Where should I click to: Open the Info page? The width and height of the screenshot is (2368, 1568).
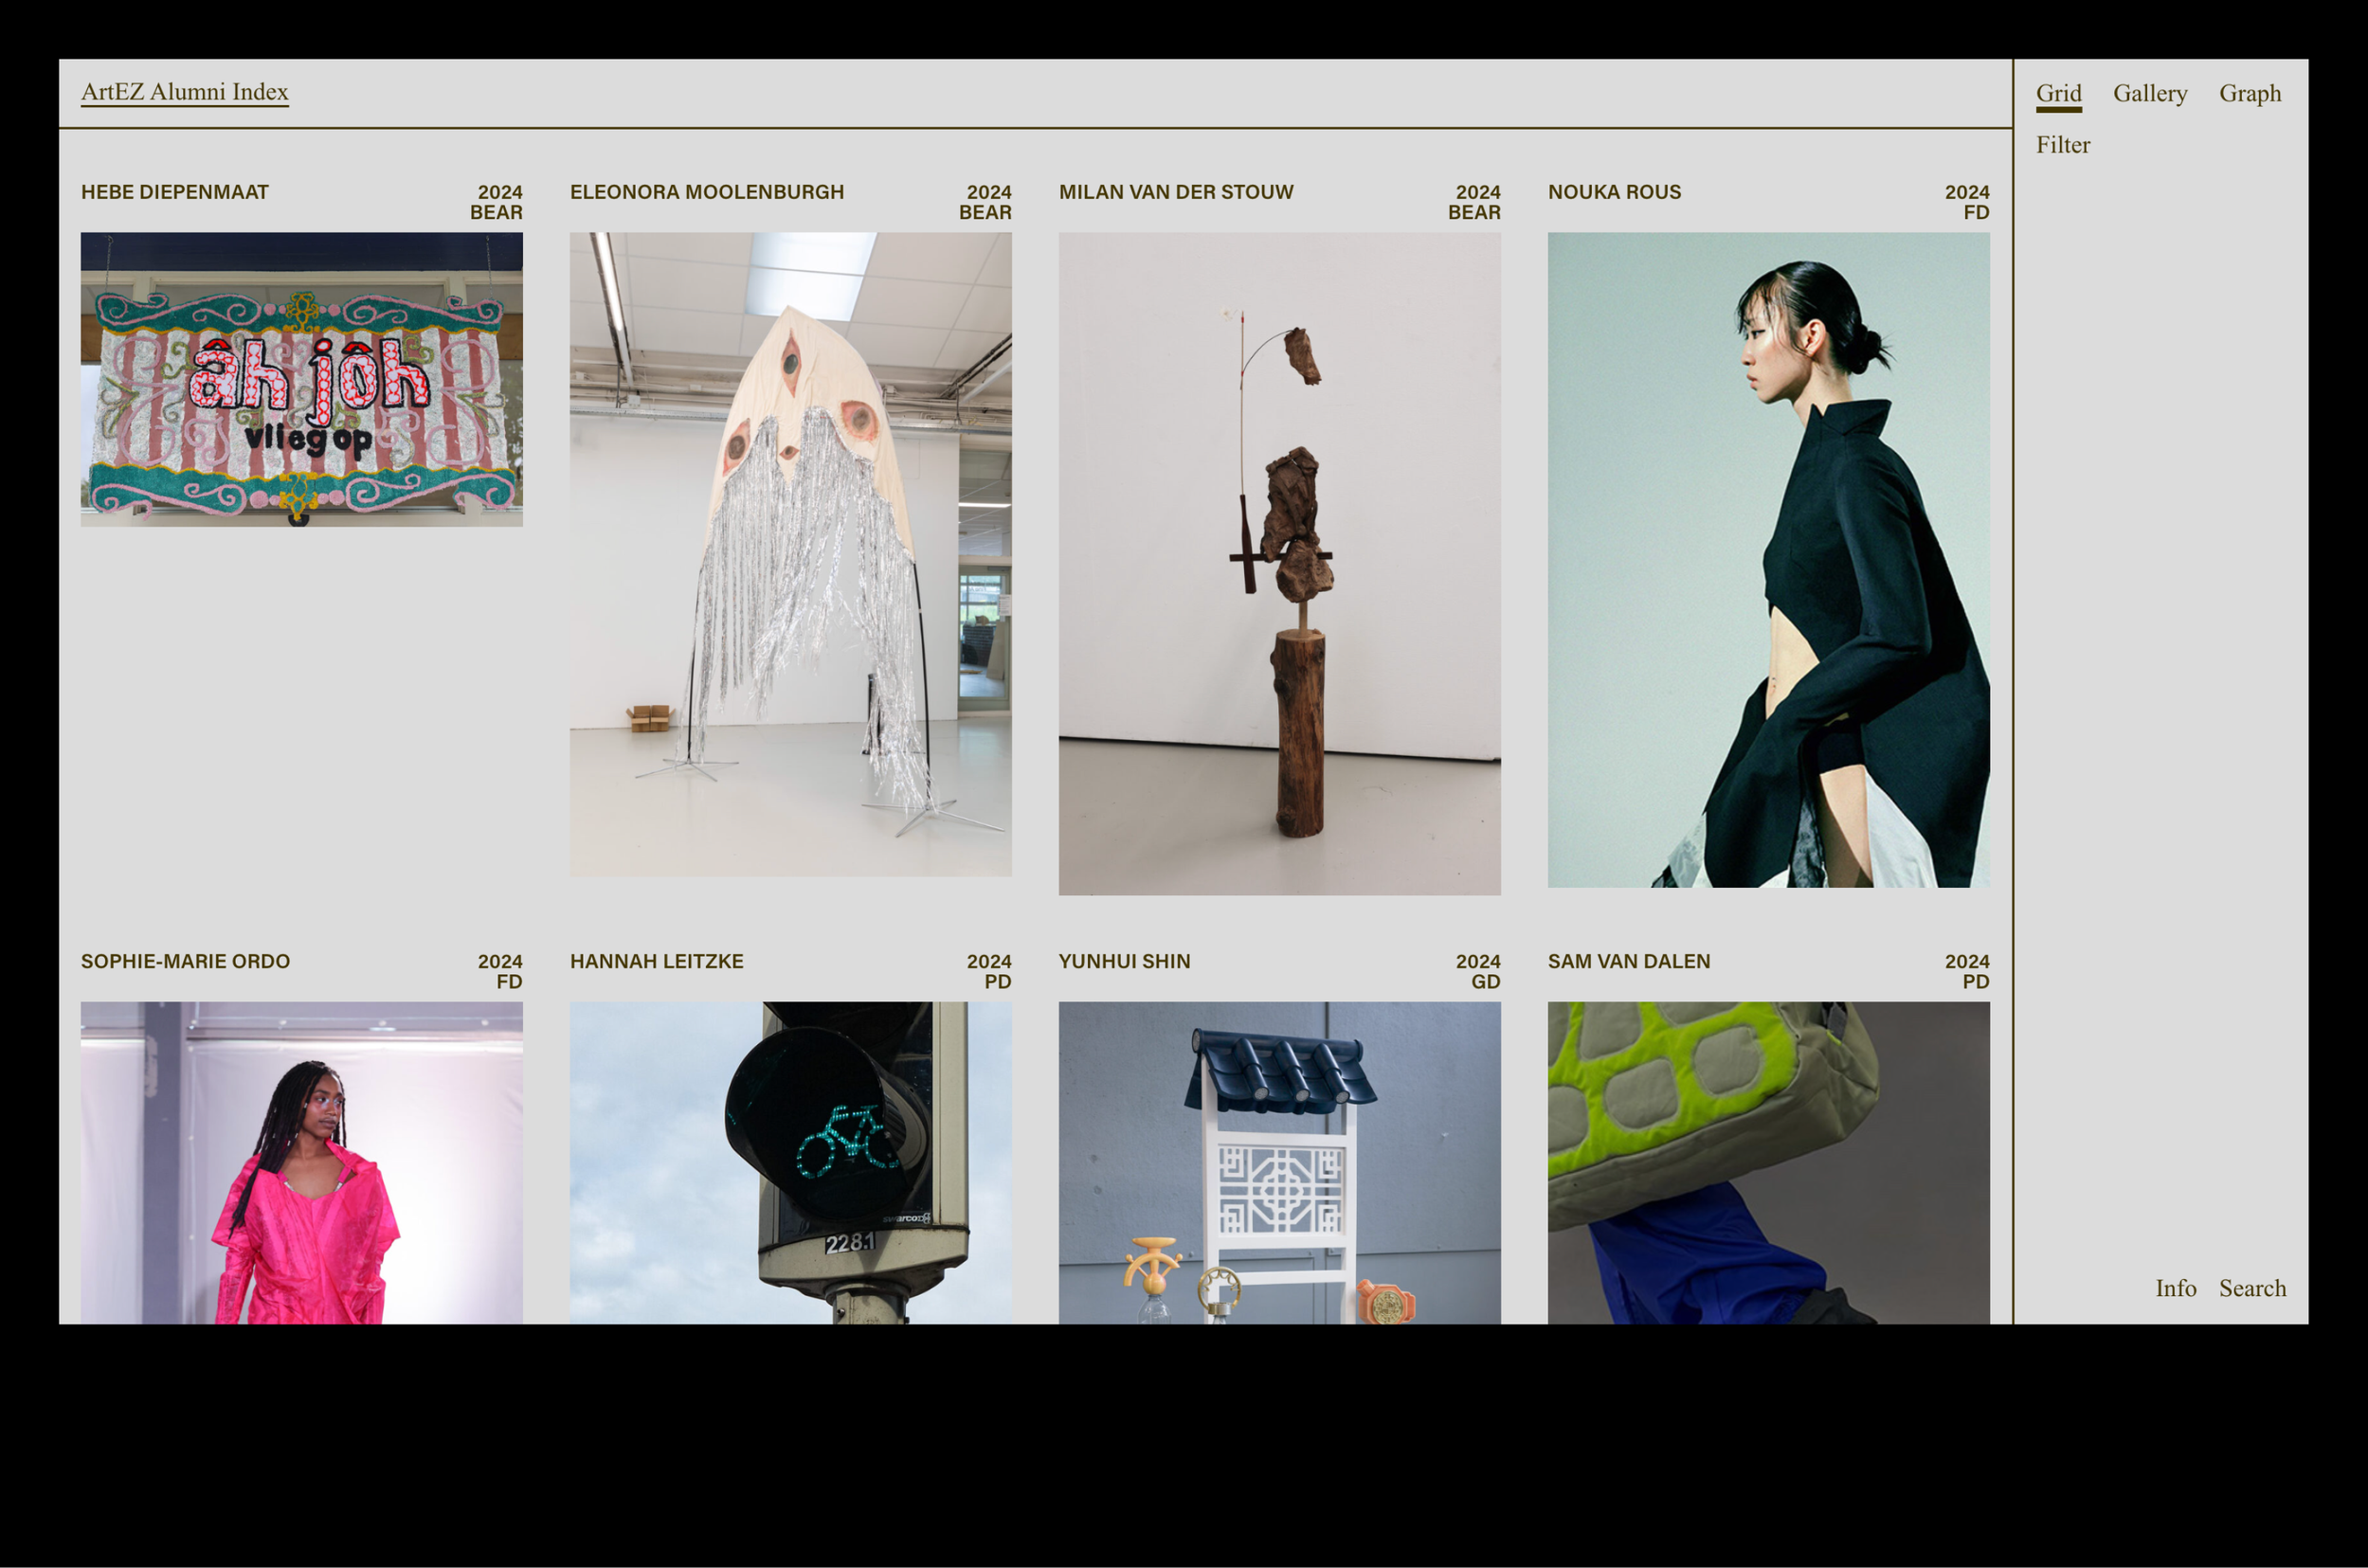tap(2176, 1288)
